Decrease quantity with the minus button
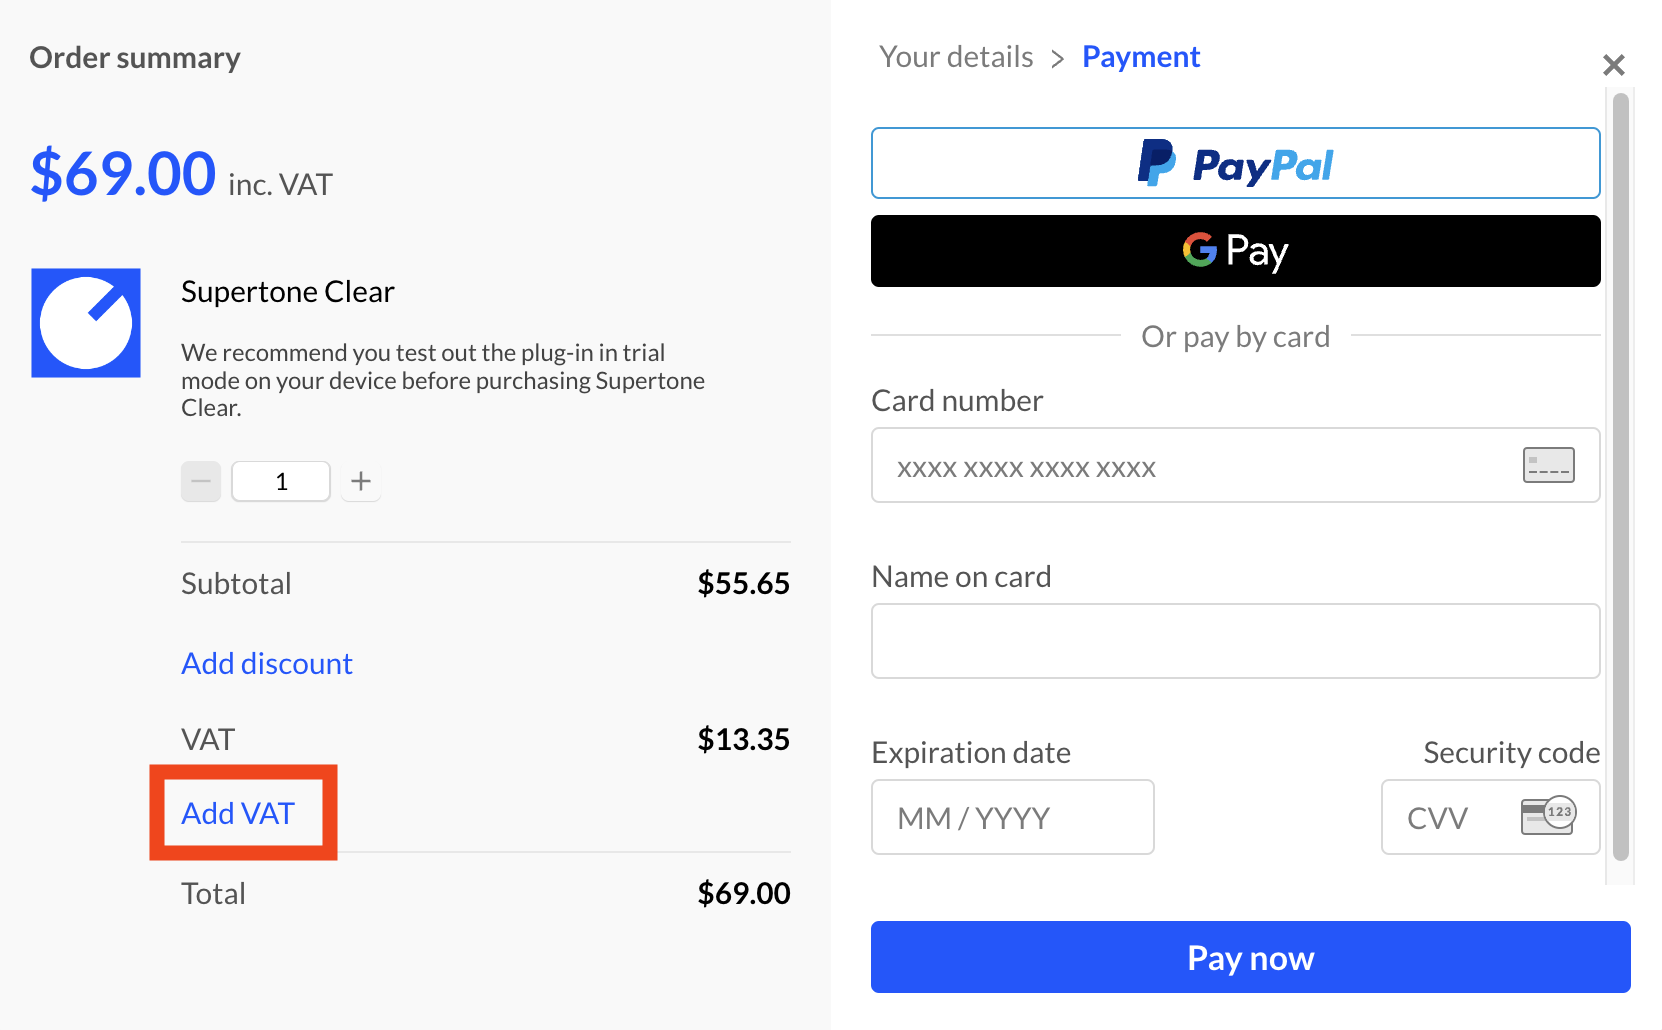 tap(201, 482)
